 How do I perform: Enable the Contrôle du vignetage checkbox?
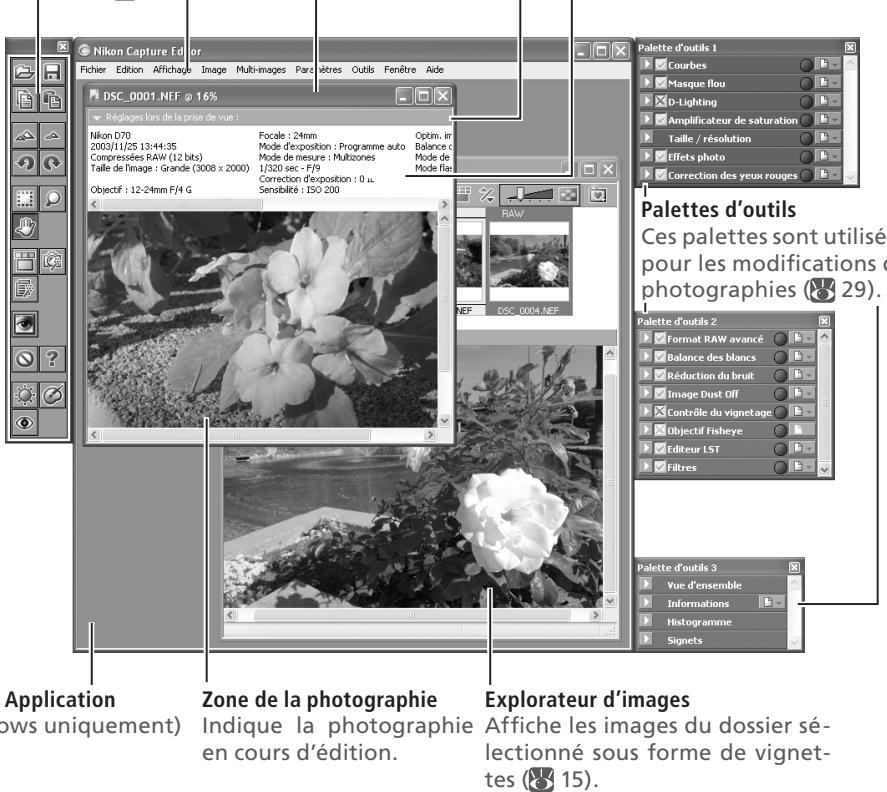[x=660, y=411]
